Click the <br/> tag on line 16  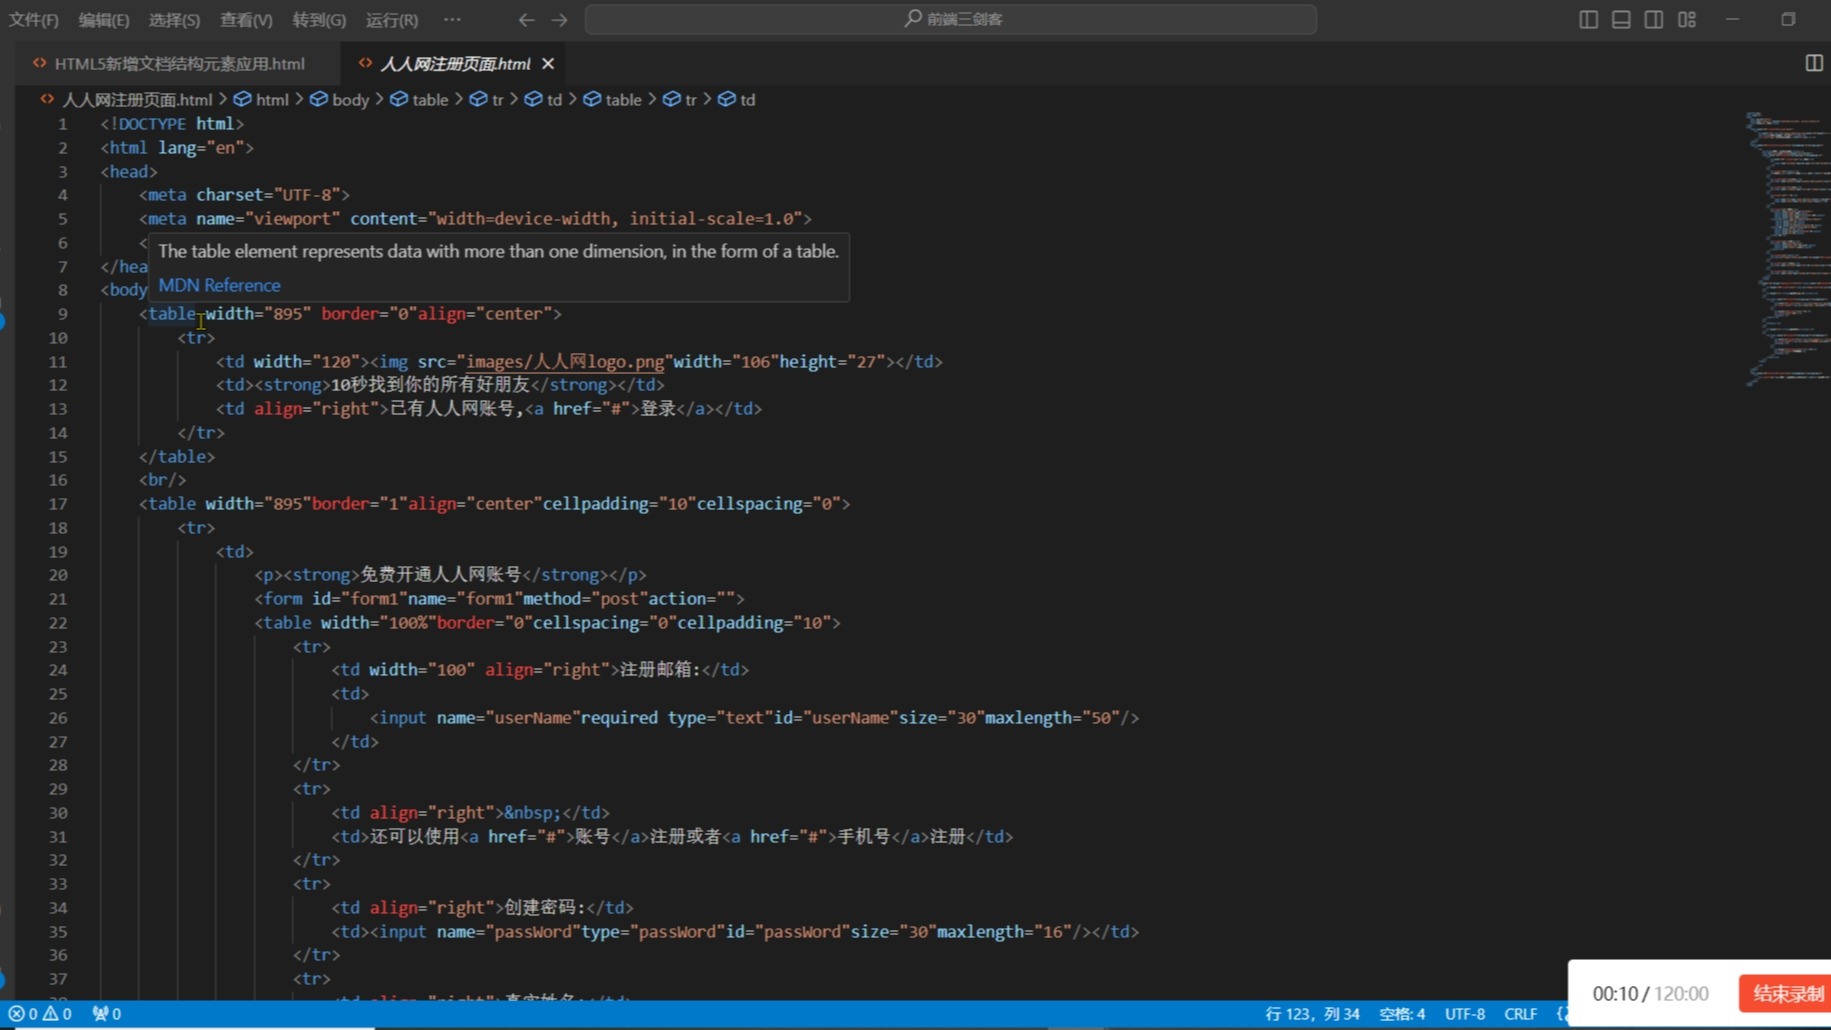[162, 479]
